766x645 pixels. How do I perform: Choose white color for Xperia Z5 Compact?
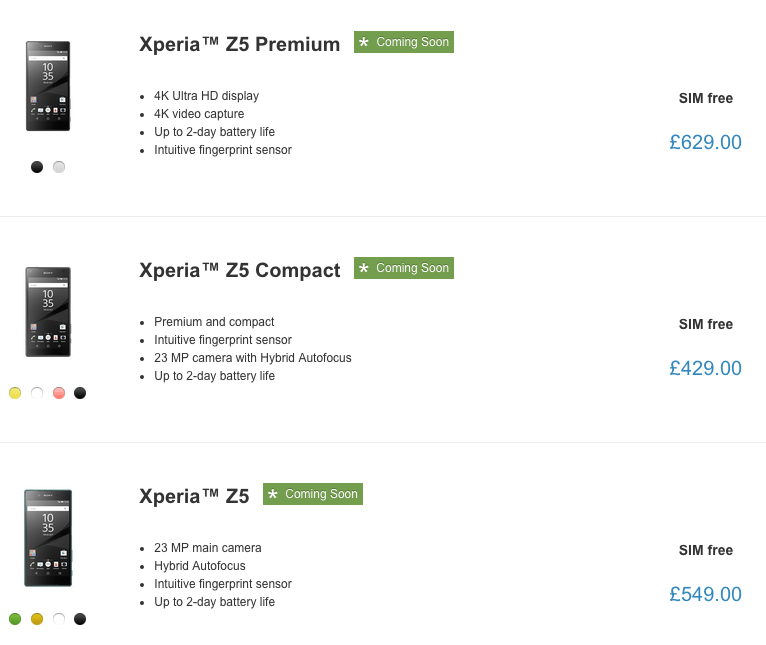pos(37,393)
